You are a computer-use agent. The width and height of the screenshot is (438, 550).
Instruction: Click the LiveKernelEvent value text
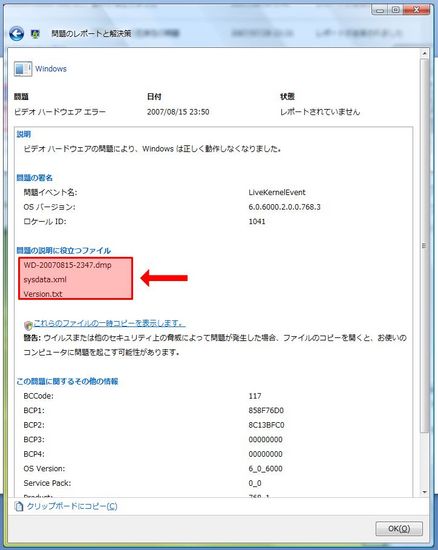coord(277,192)
